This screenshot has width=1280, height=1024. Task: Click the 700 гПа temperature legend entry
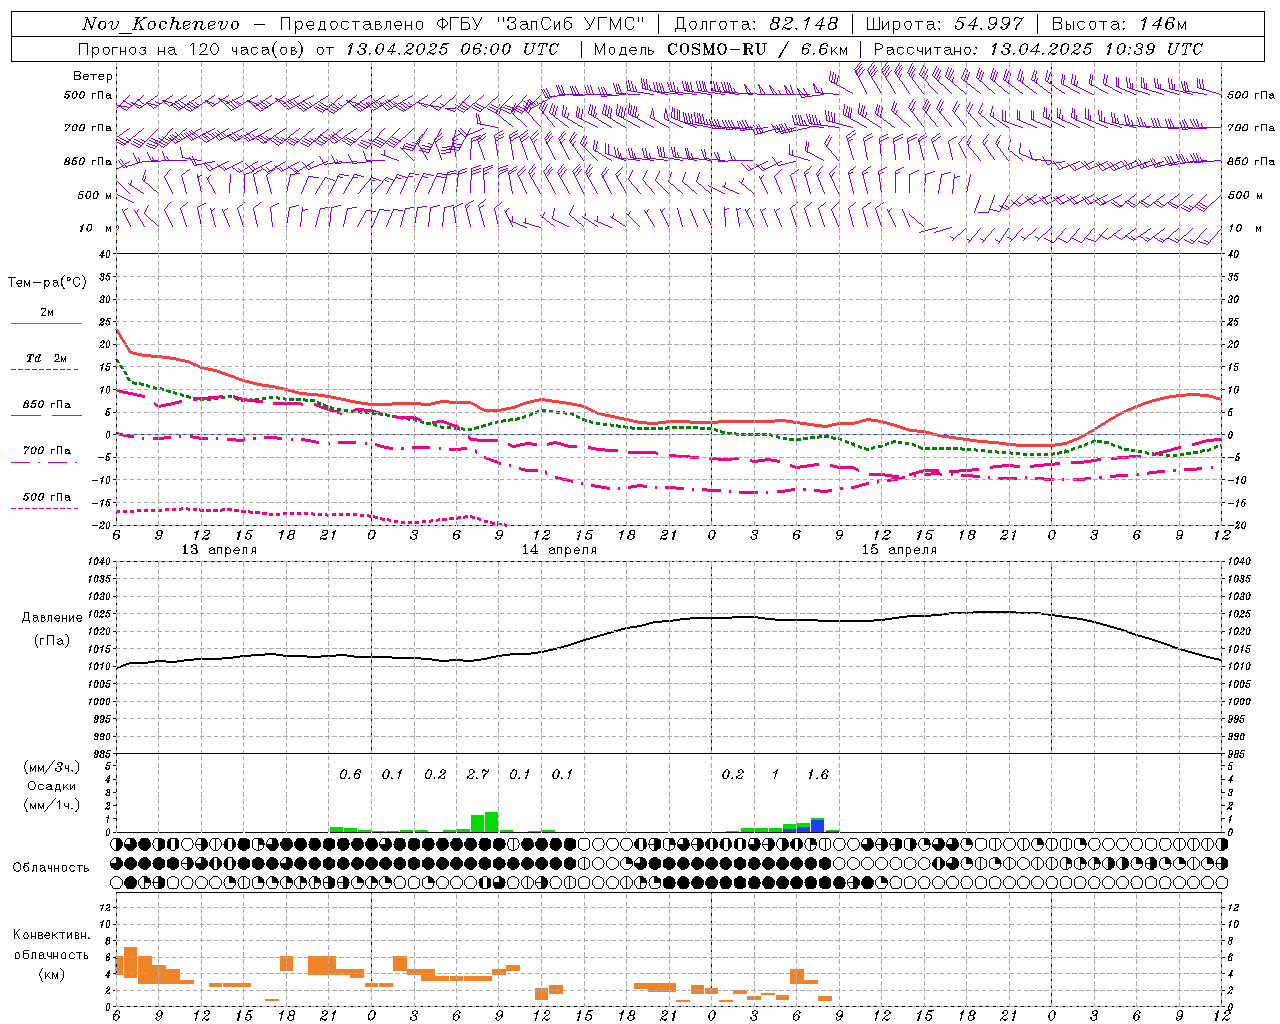tap(46, 451)
